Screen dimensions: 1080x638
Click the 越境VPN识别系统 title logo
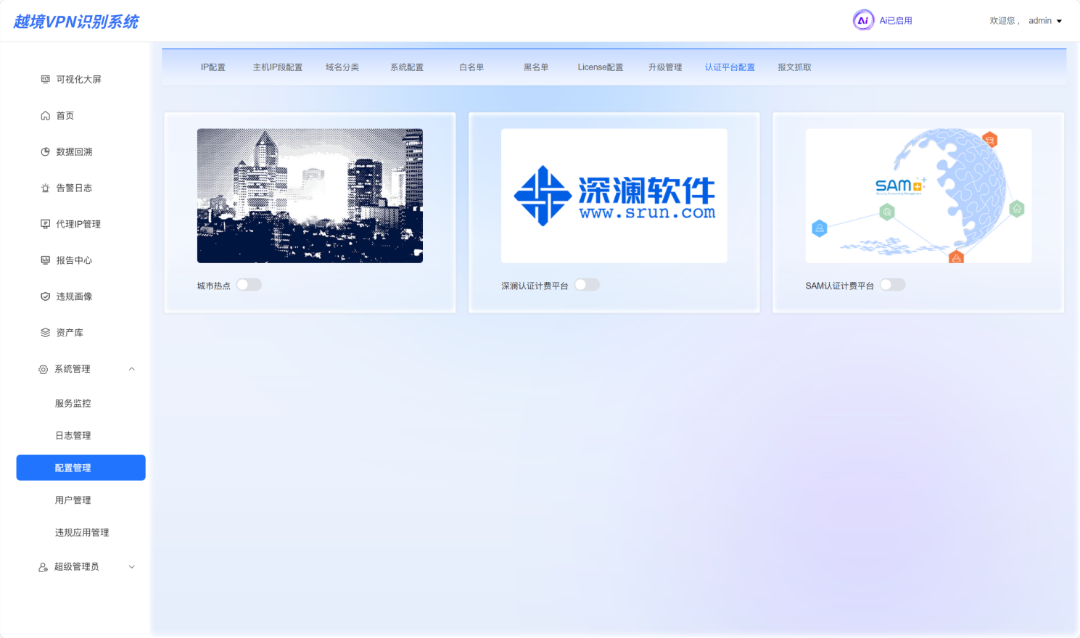pos(76,22)
